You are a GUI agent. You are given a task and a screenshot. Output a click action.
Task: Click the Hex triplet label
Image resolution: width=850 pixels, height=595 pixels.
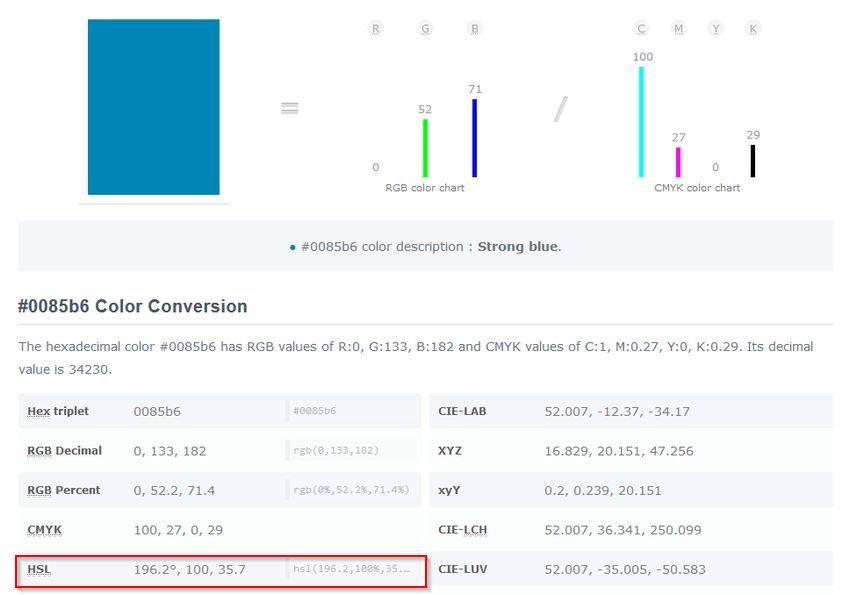click(x=58, y=411)
